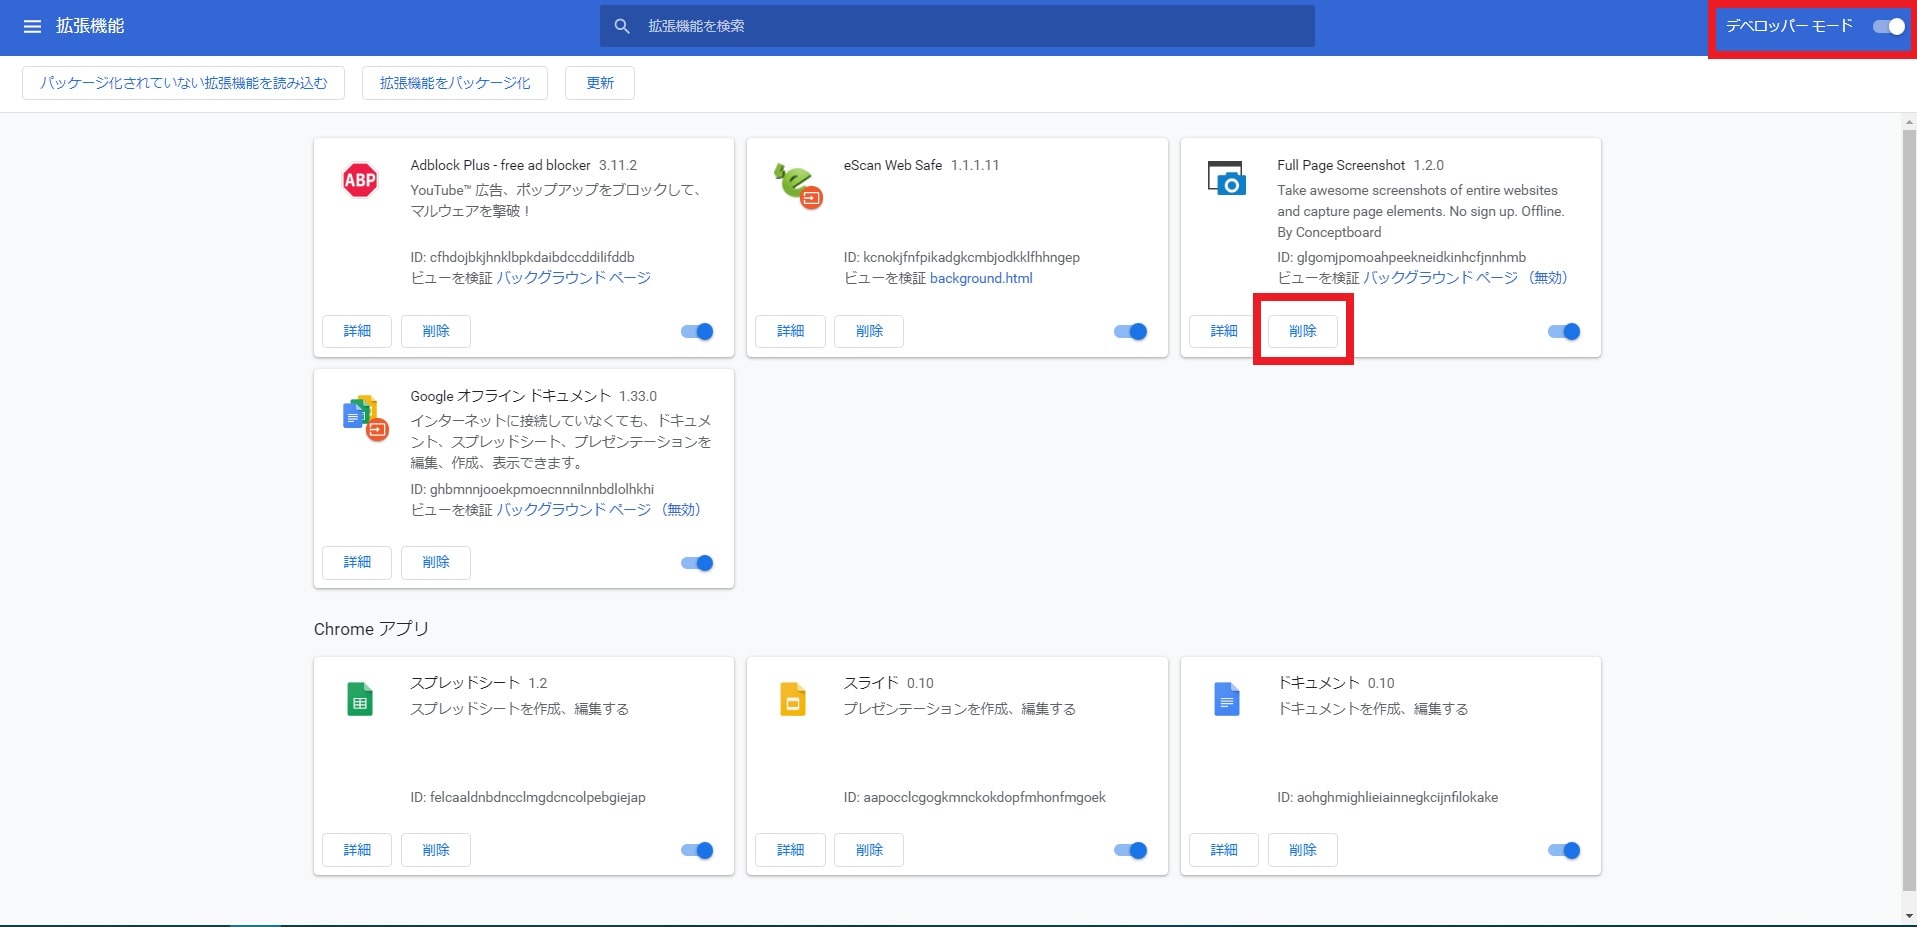The image size is (1917, 927).
Task: Click the Chrome アプリ section heading
Action: pyautogui.click(x=371, y=629)
